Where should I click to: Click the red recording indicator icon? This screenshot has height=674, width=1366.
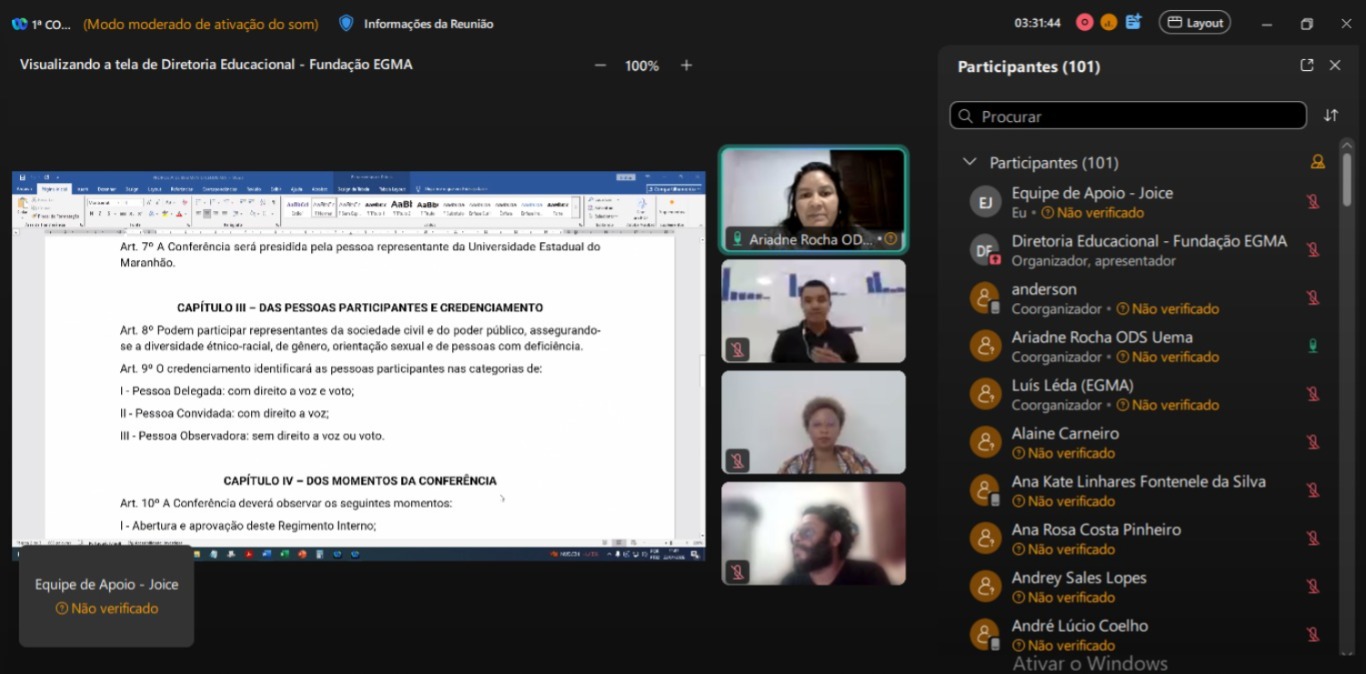click(1084, 23)
